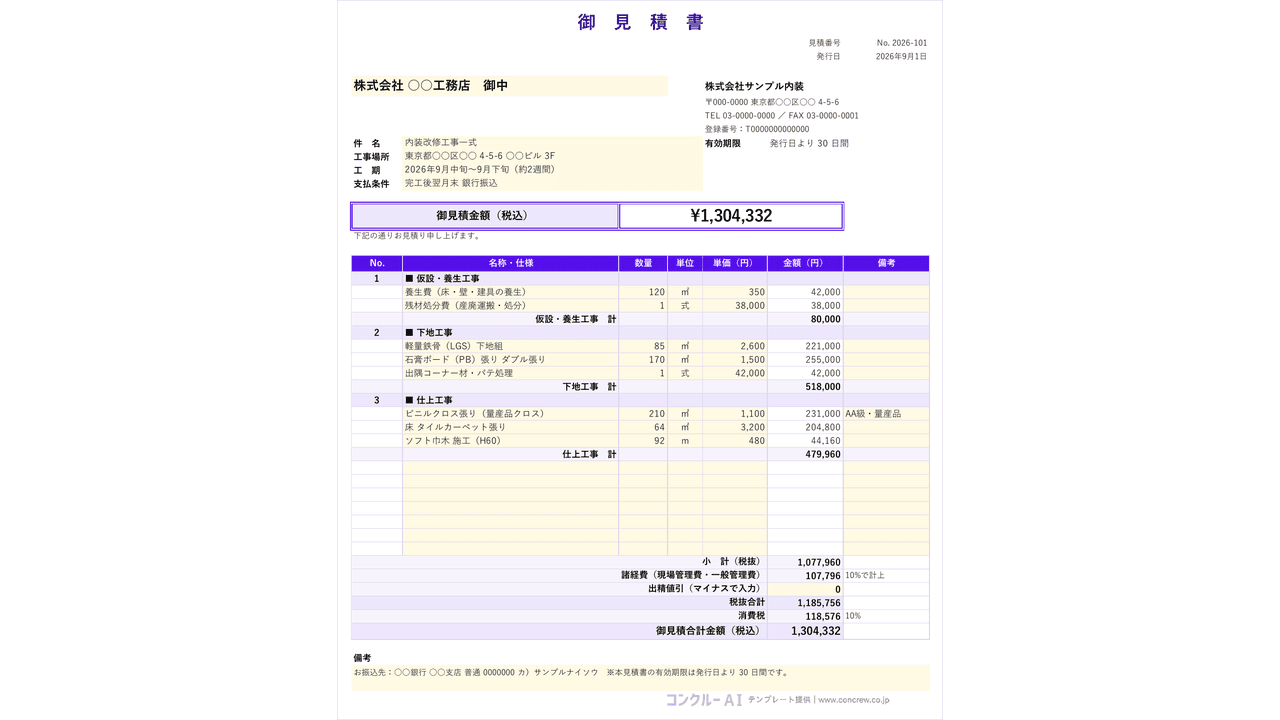Click the payment terms 完工後翌月末 銀行振込
Viewport: 1280px width, 720px height.
click(x=553, y=184)
